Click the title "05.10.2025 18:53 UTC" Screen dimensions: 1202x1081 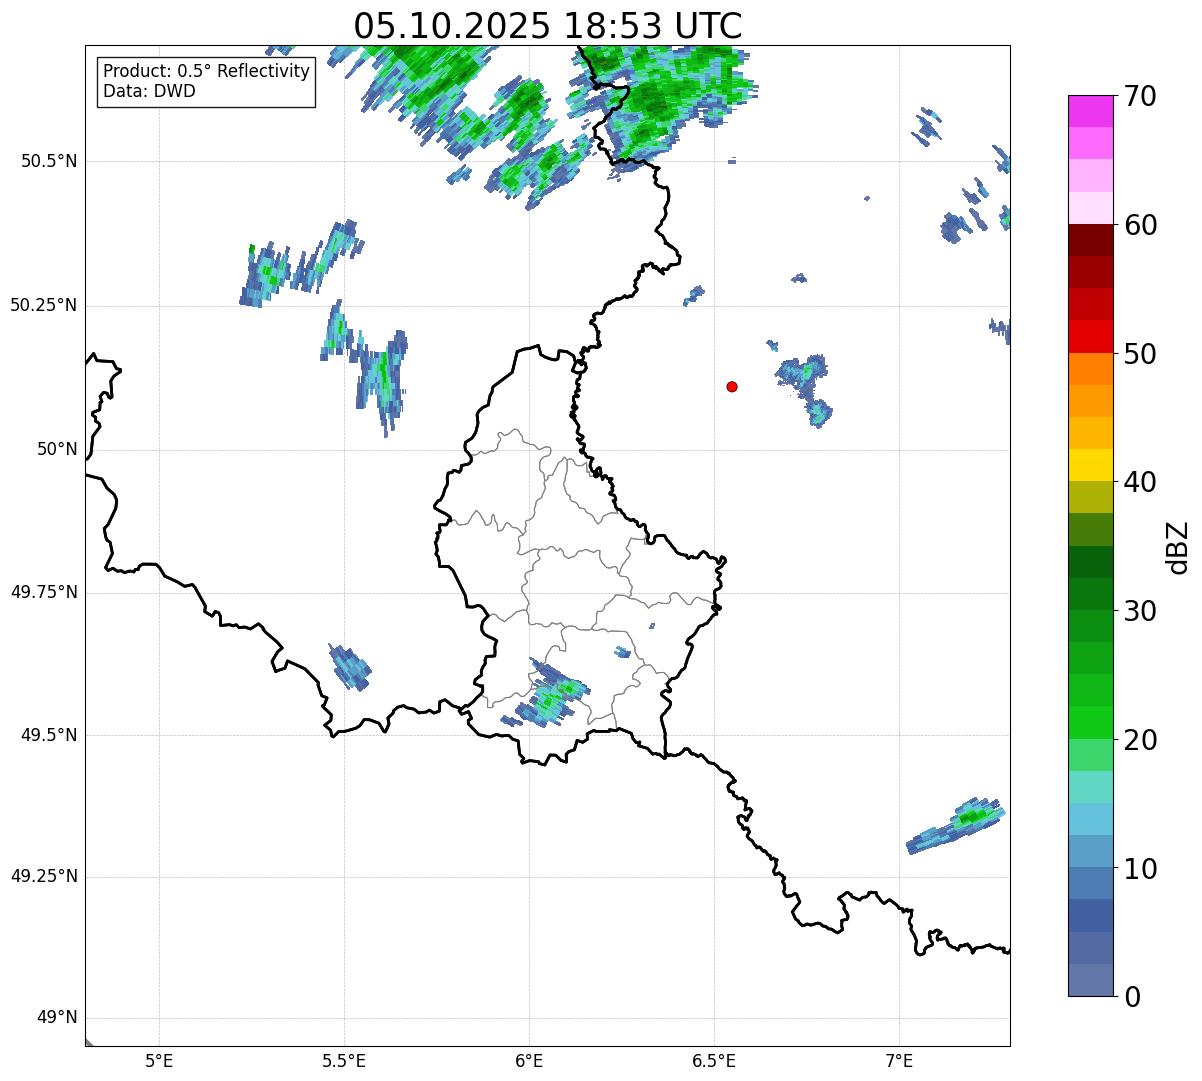click(x=548, y=25)
